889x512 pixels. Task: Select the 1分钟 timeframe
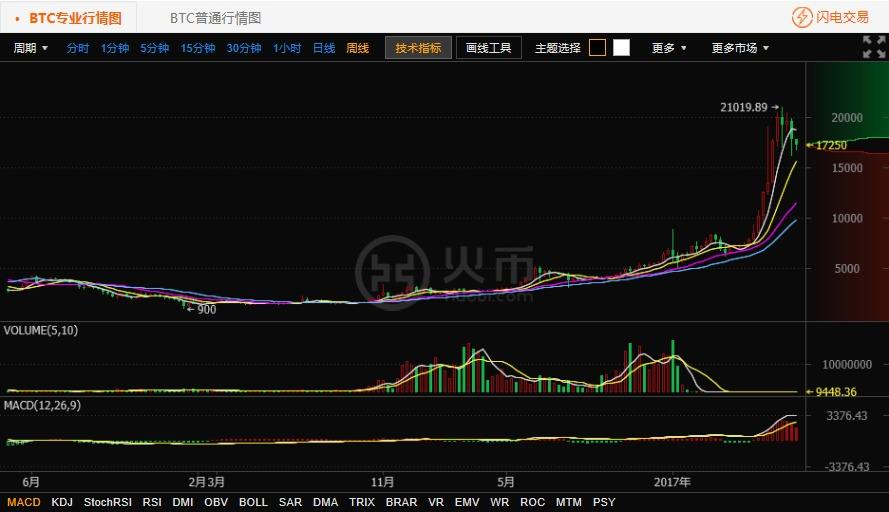(115, 48)
